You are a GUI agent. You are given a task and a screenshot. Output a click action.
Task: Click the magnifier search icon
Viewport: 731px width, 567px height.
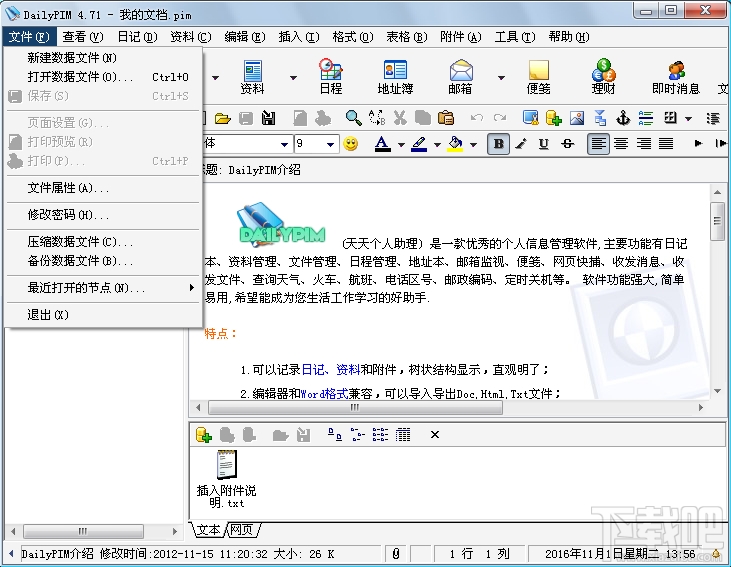pyautogui.click(x=353, y=118)
